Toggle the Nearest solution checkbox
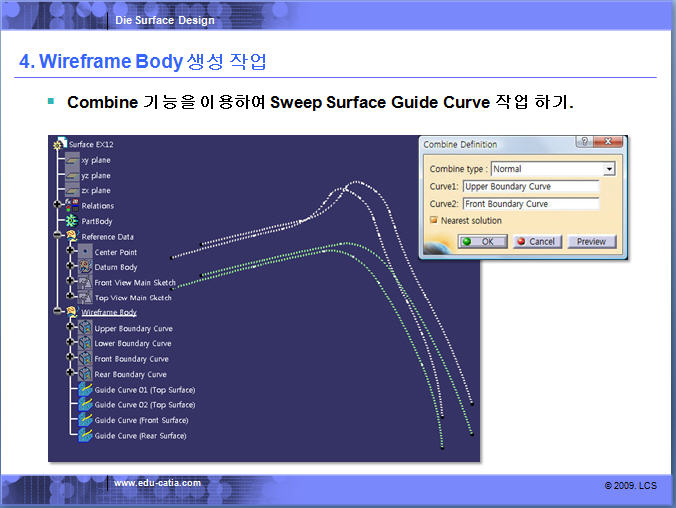Image resolution: width=676 pixels, height=508 pixels. point(433,221)
